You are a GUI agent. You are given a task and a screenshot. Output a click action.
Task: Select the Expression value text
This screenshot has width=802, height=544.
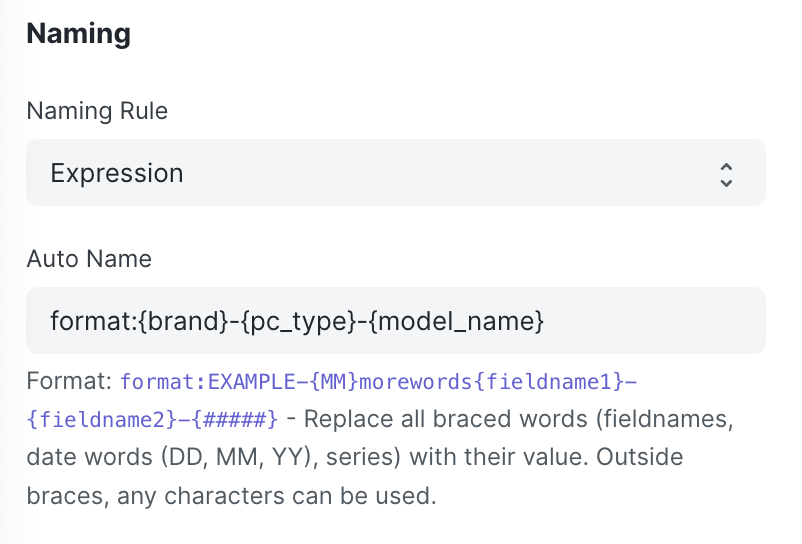(117, 173)
